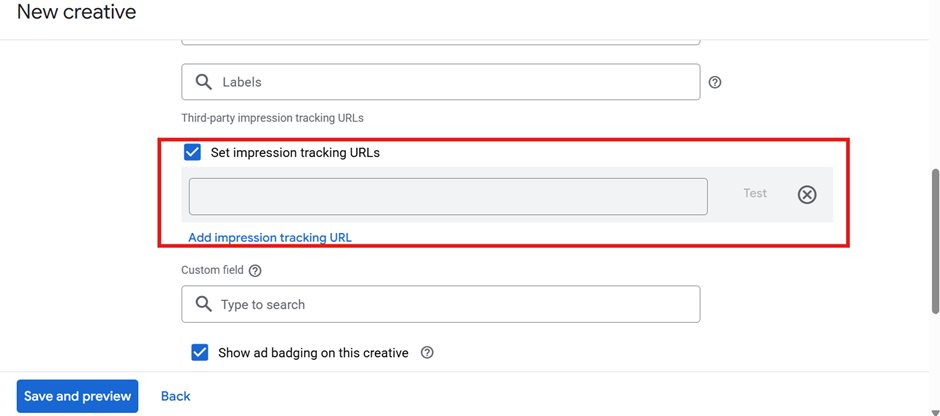Uncheck Set impression tracking URLs checkbox
Viewport: 940px width, 416px height.
[x=193, y=153]
